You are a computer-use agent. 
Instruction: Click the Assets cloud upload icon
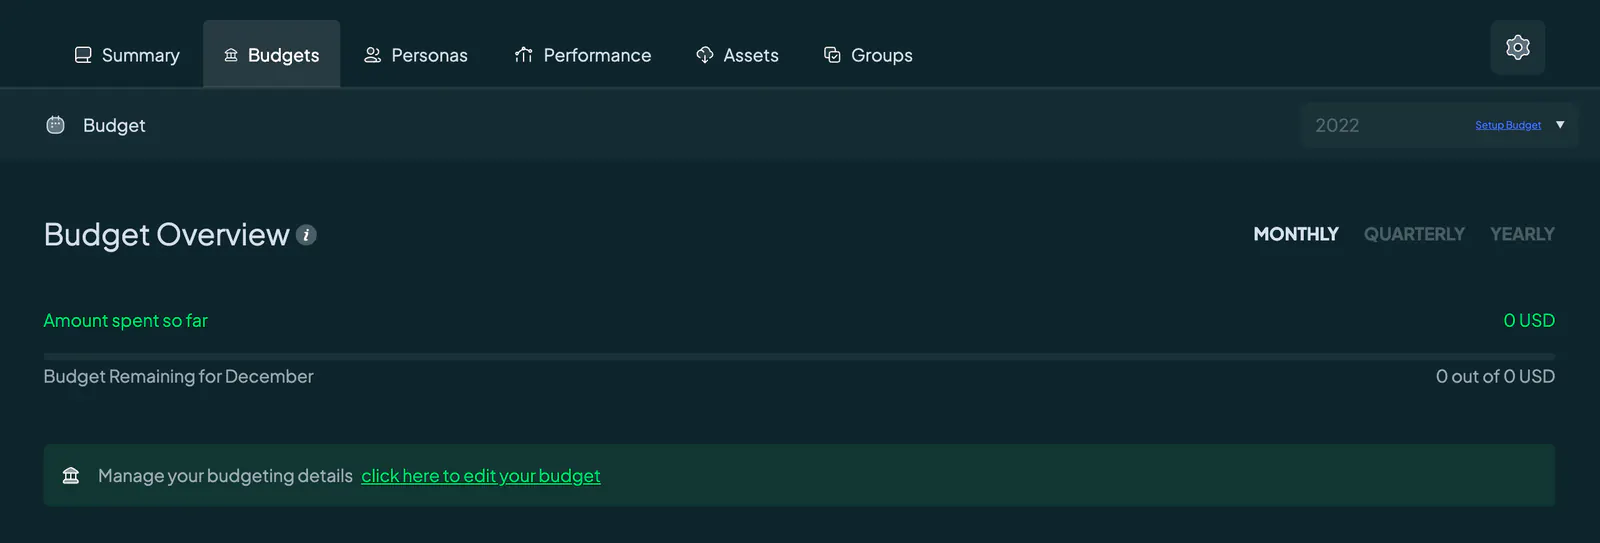coord(705,55)
